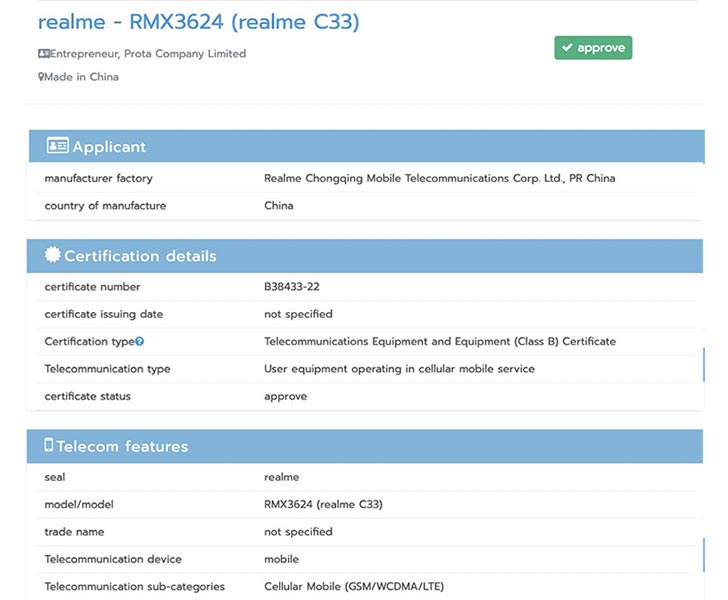Click the 'seal' label
The height and width of the screenshot is (600, 728).
click(55, 477)
